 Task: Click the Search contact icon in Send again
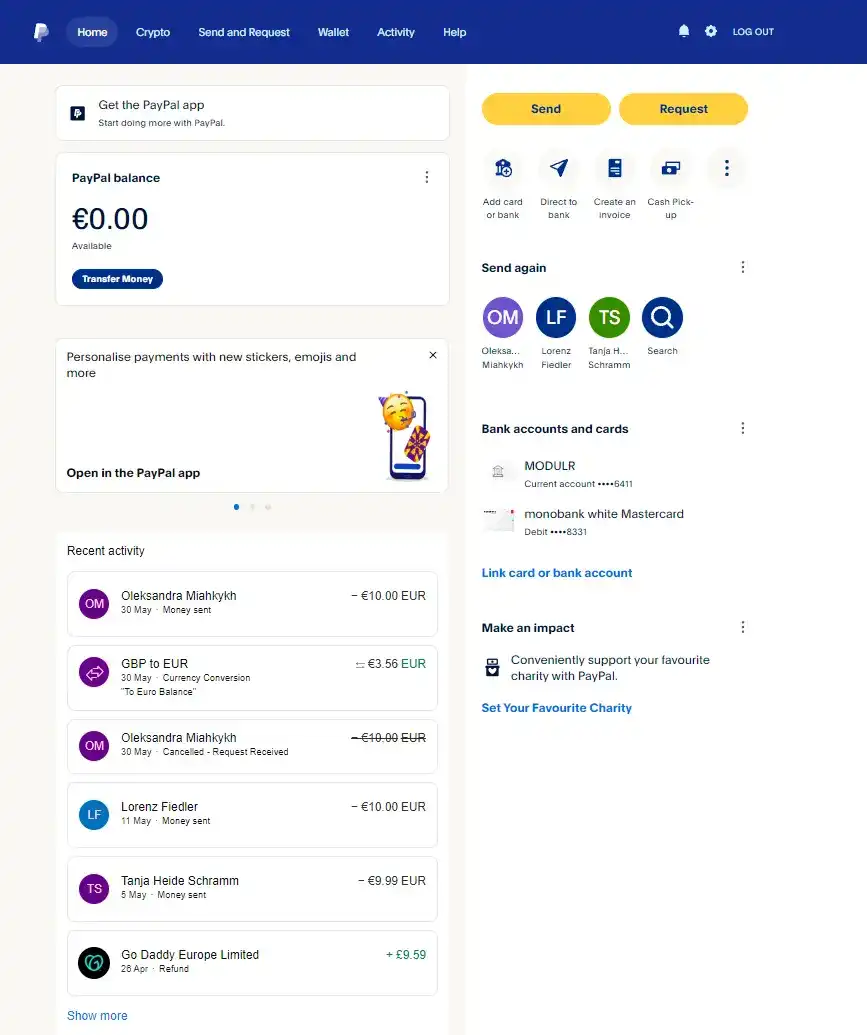[662, 318]
